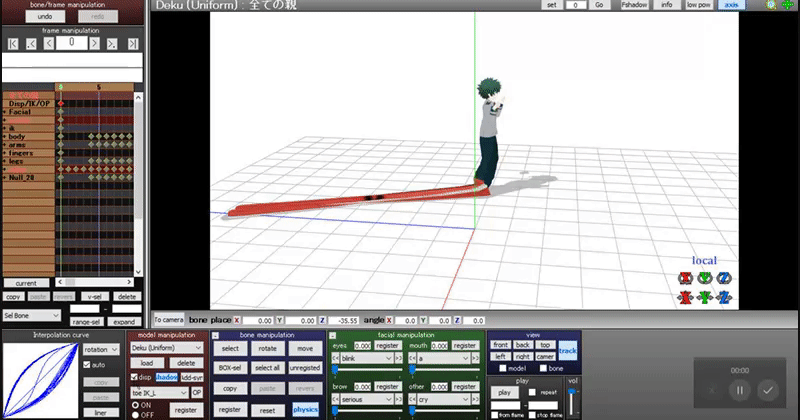The image size is (800, 420).
Task: Click the lower green Y move axis icon
Action: point(705,298)
